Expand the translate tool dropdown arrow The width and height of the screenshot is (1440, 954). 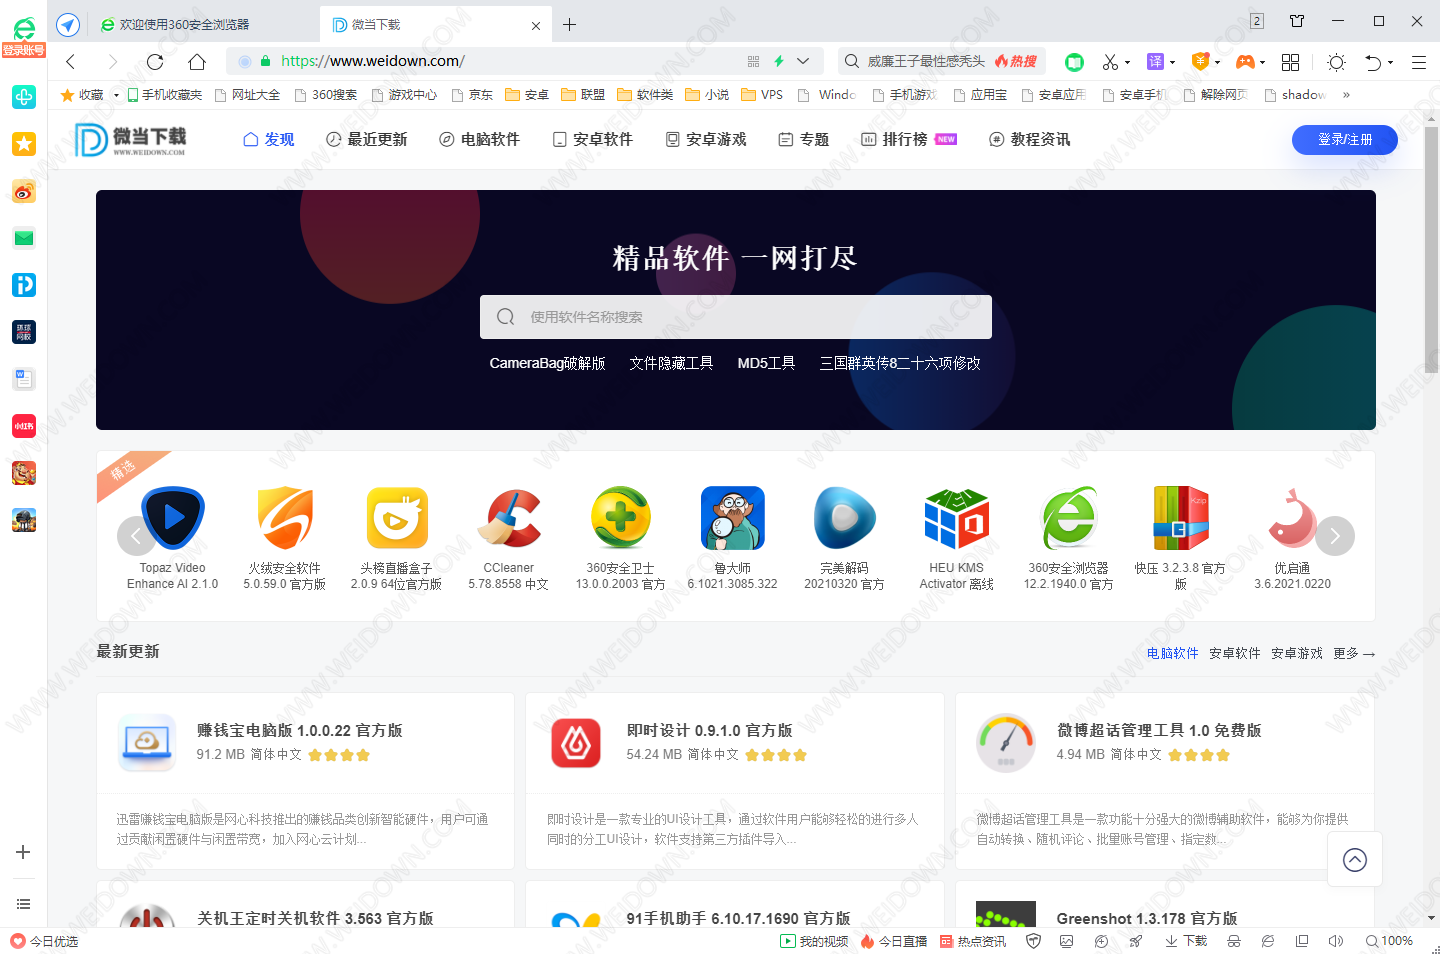coord(1172,62)
